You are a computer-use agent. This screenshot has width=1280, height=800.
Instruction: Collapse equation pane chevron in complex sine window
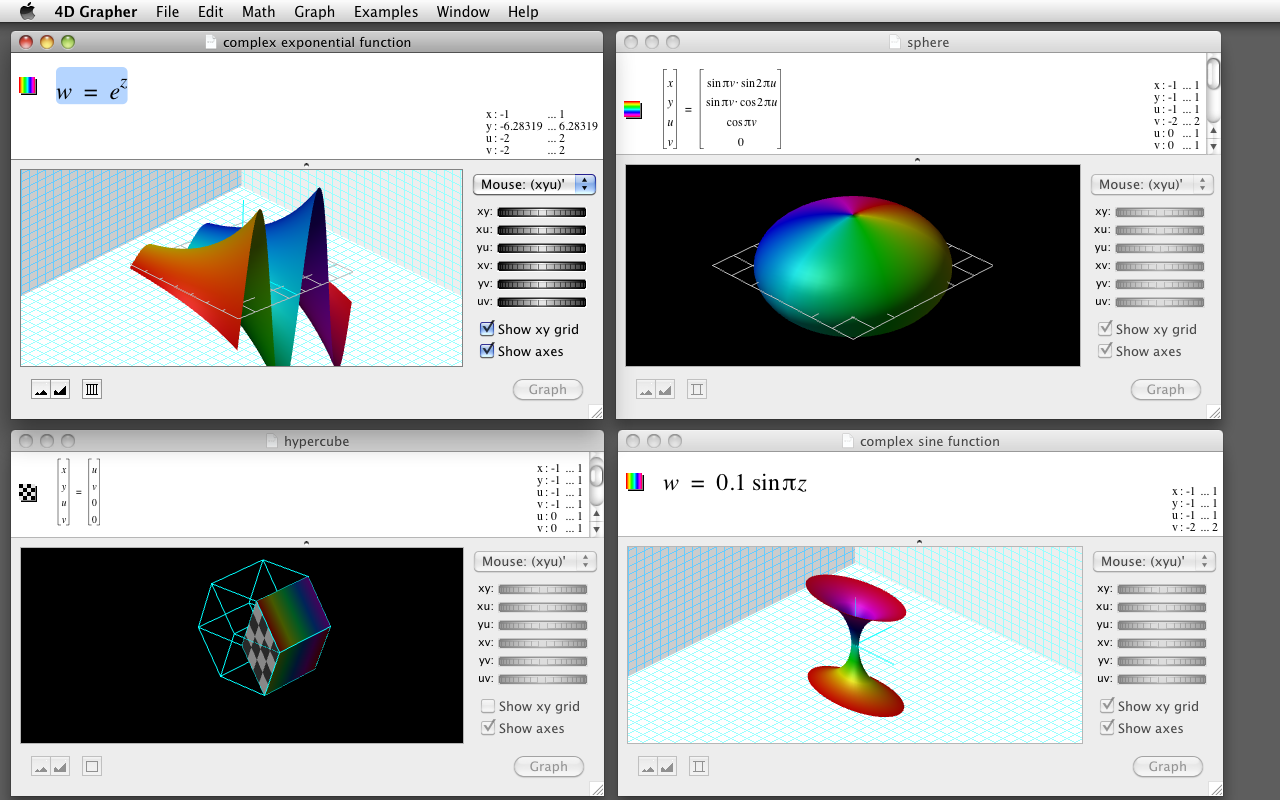click(919, 541)
